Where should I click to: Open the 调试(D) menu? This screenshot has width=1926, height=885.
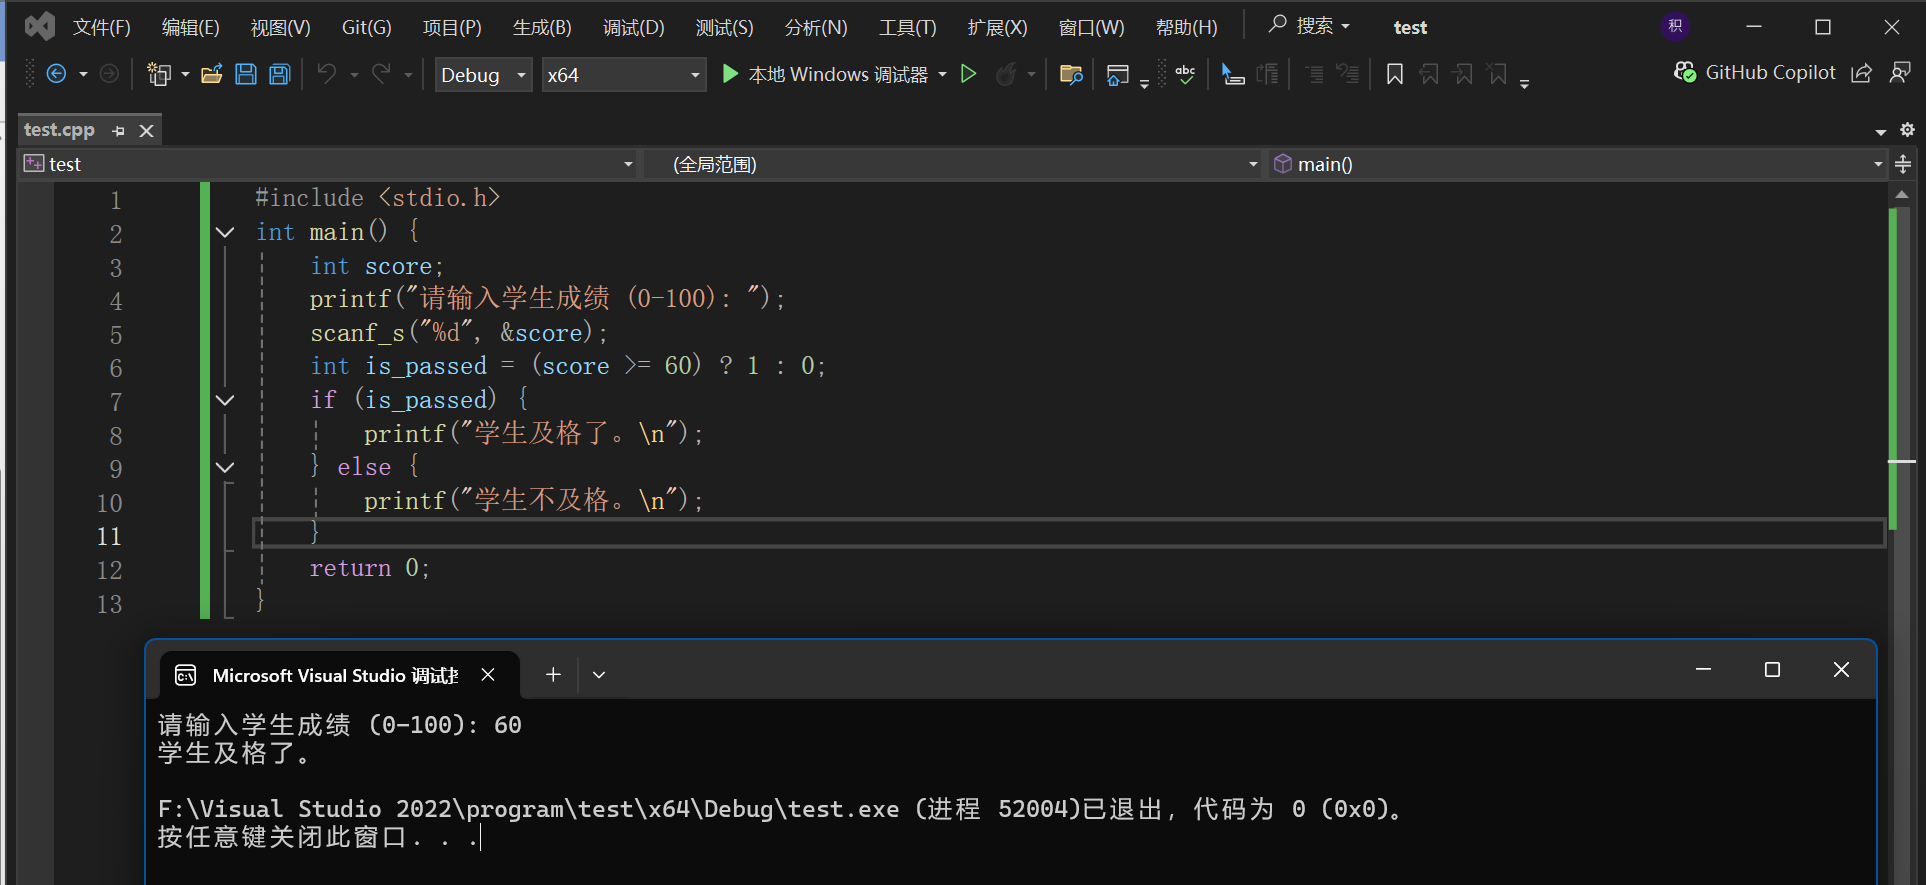tap(634, 27)
